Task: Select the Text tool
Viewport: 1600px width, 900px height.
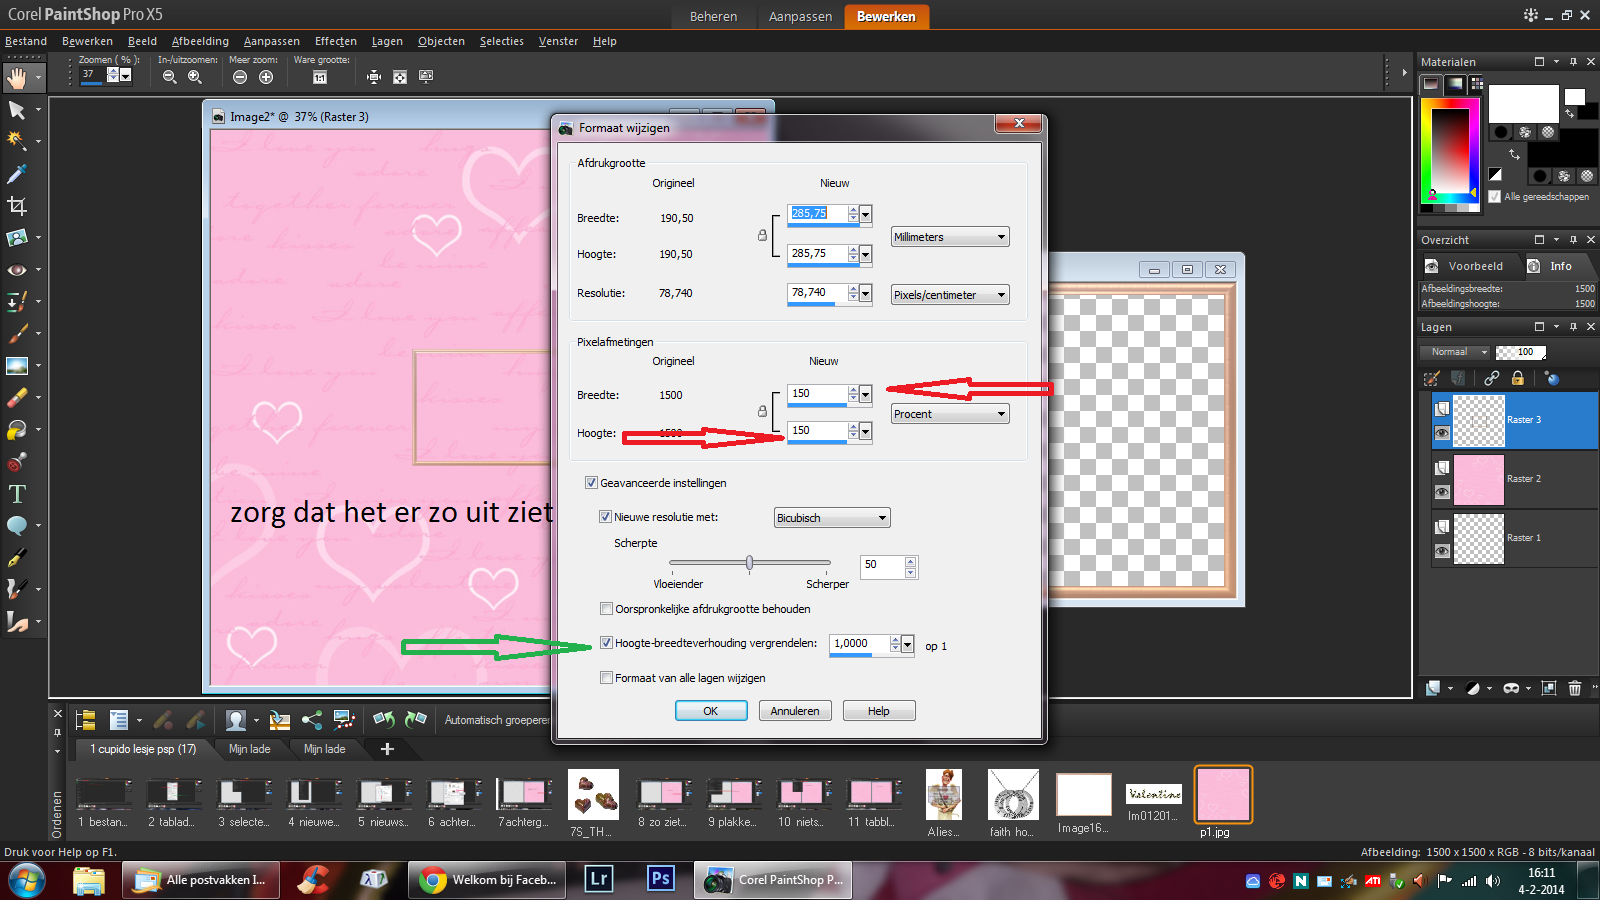Action: tap(17, 494)
